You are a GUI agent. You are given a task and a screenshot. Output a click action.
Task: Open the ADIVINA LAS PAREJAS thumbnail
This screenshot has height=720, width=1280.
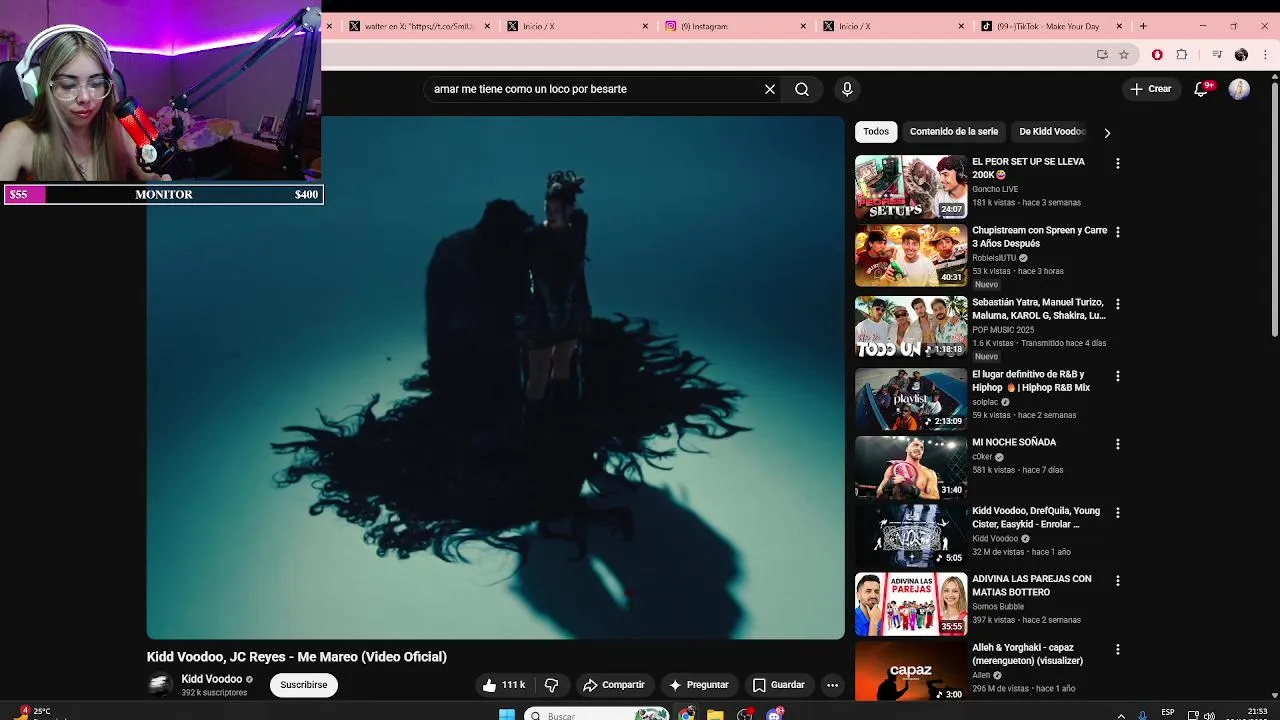point(911,604)
